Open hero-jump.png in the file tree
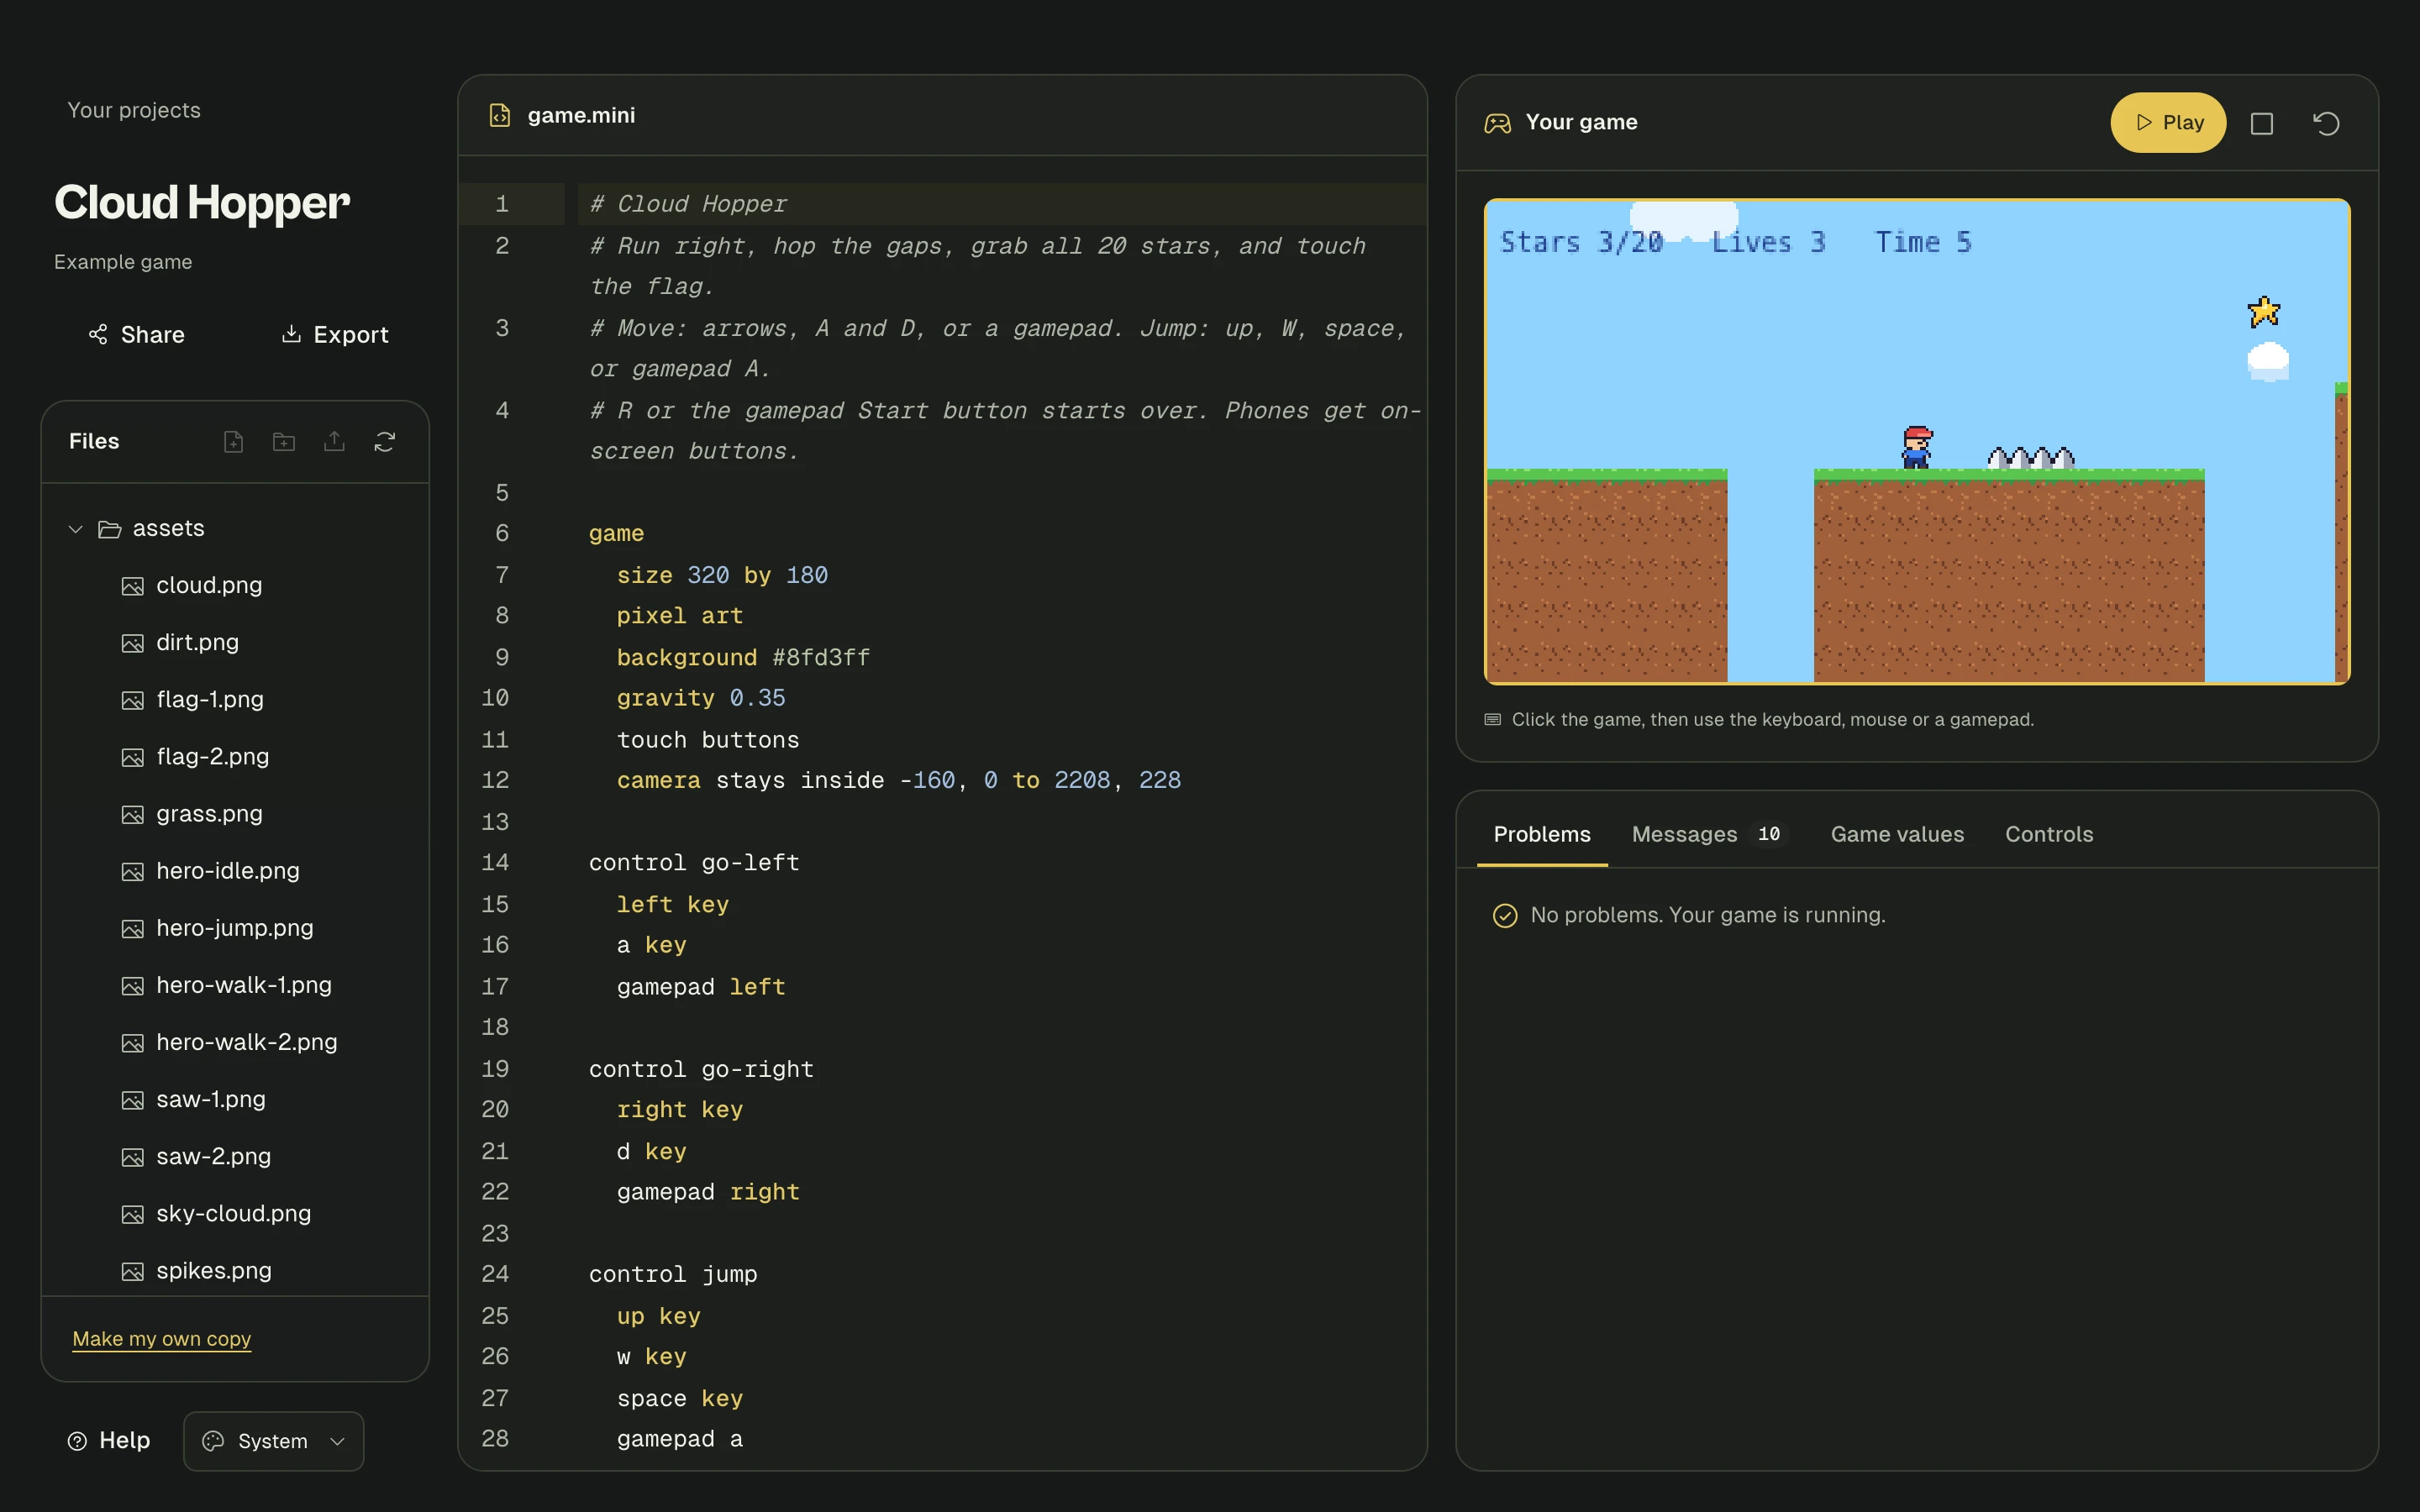 (x=235, y=928)
